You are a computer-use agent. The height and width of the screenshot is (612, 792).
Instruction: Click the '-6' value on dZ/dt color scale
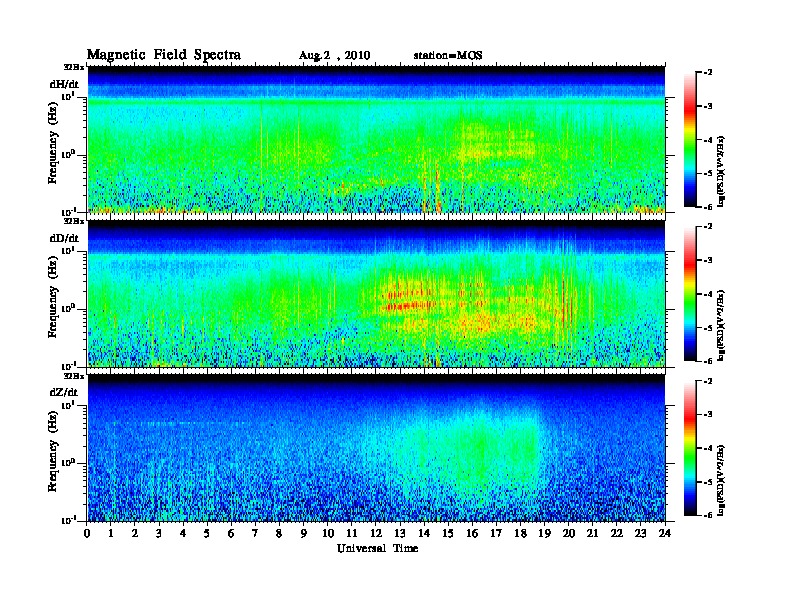click(708, 516)
